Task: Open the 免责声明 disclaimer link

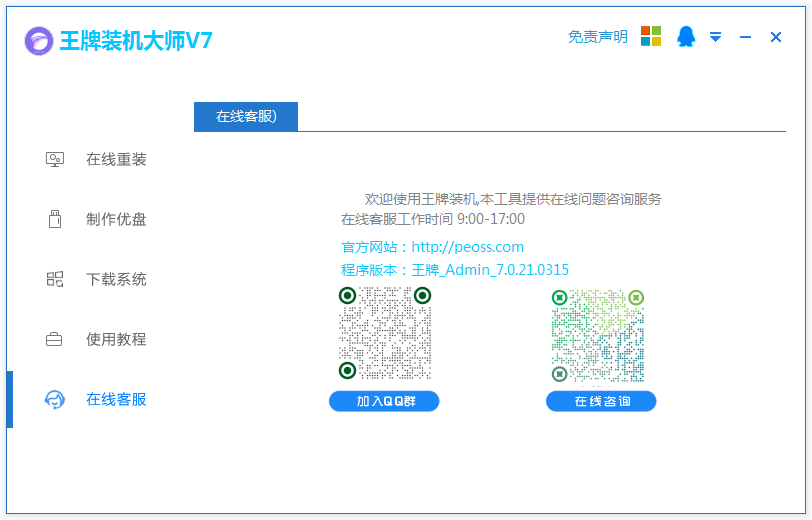Action: [x=598, y=37]
